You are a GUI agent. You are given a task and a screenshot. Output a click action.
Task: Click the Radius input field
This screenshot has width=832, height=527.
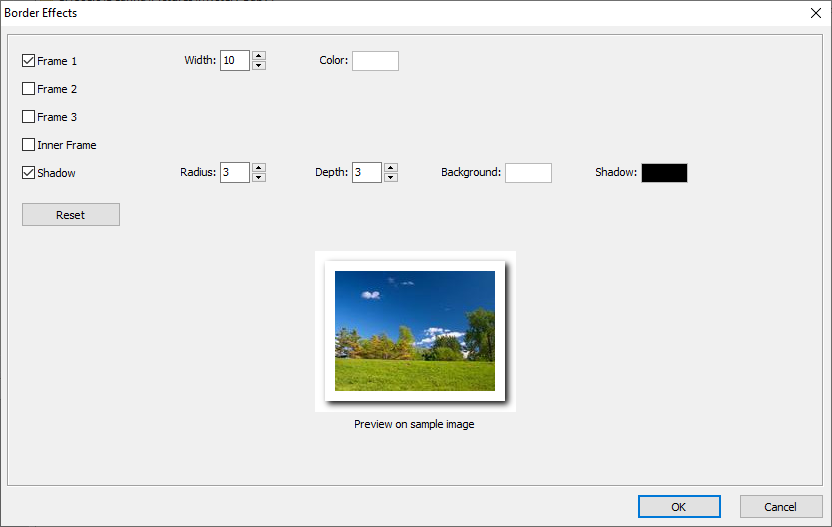(x=235, y=172)
